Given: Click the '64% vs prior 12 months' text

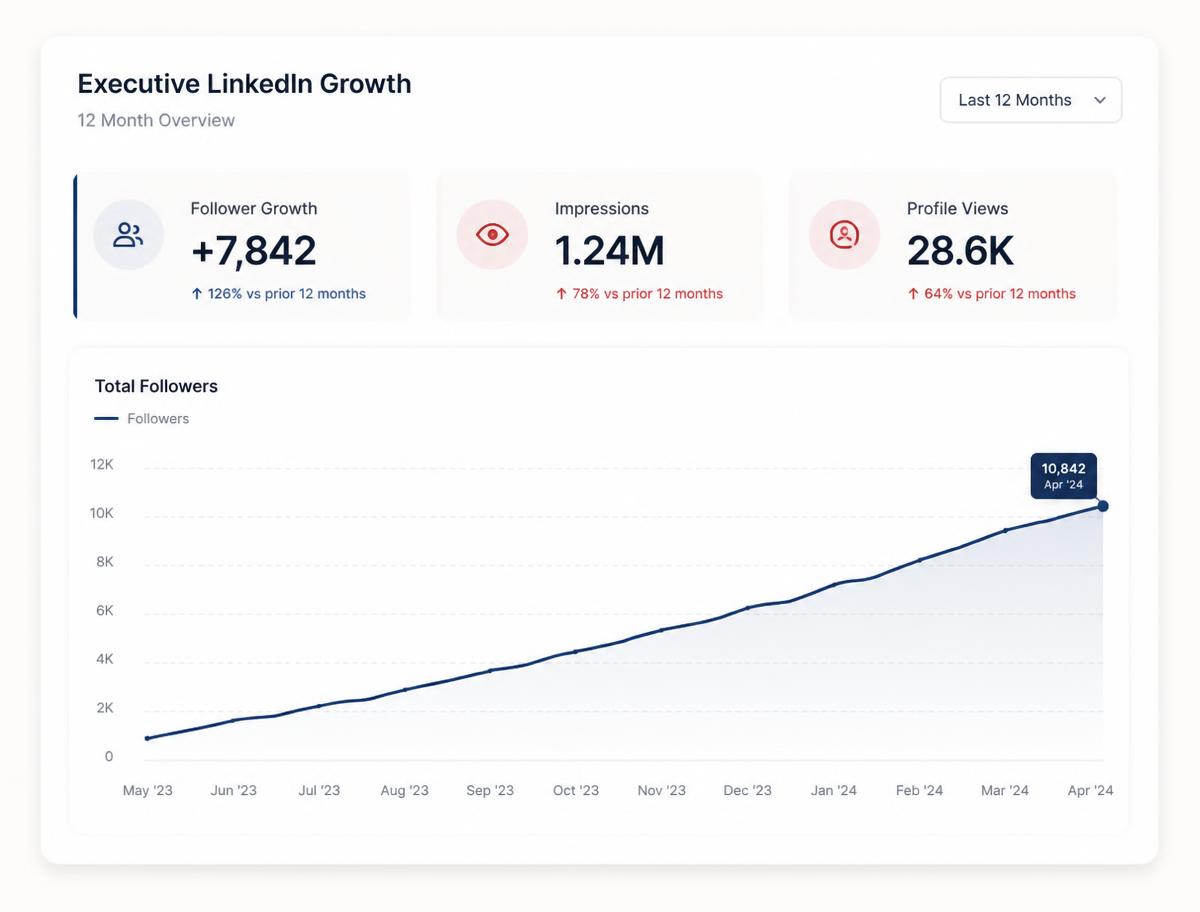Looking at the screenshot, I should [1000, 294].
